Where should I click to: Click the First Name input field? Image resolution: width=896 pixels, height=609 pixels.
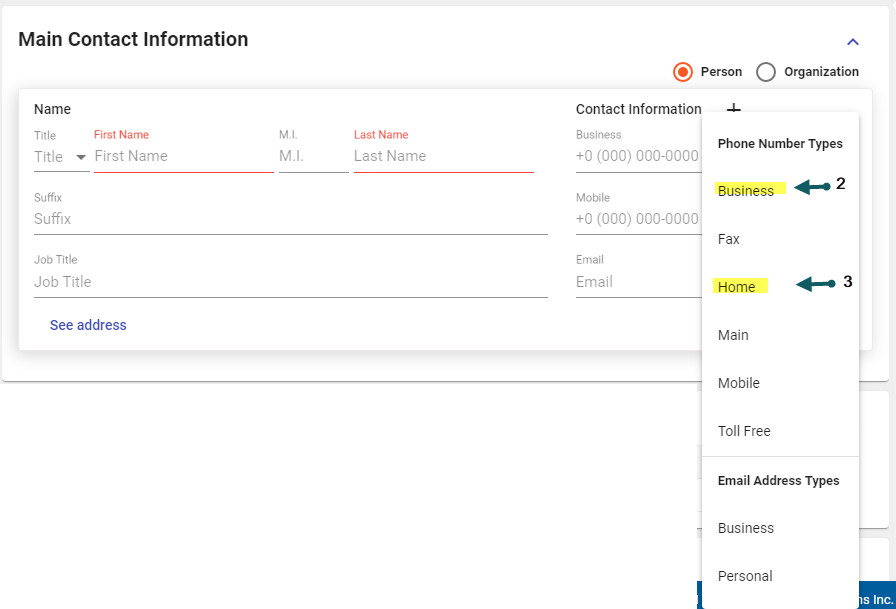pyautogui.click(x=183, y=156)
